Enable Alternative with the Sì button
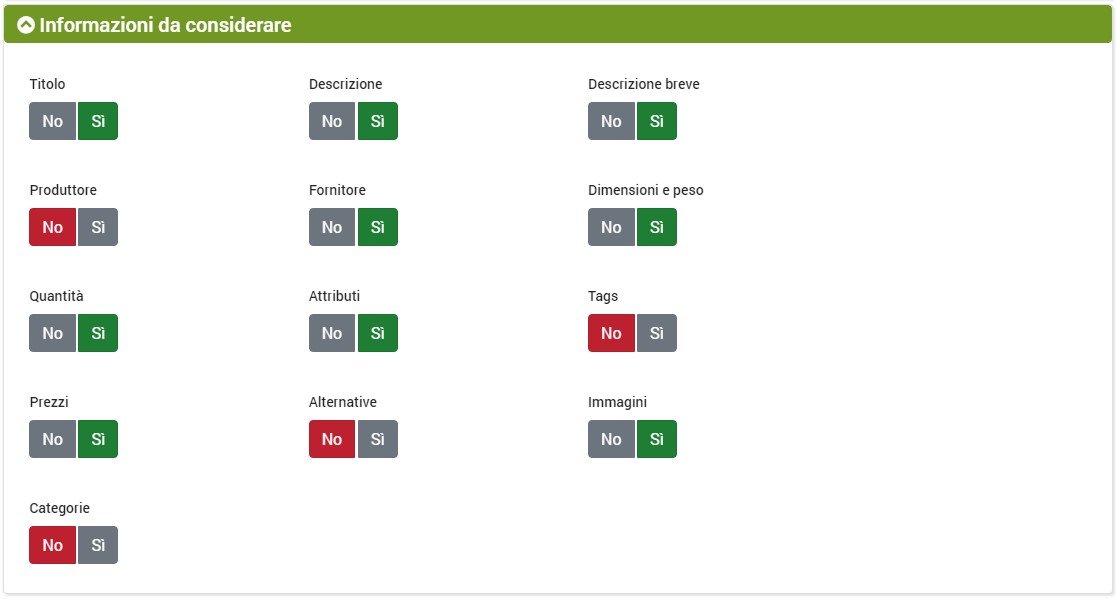Viewport: 1117px width, 599px height. (377, 439)
